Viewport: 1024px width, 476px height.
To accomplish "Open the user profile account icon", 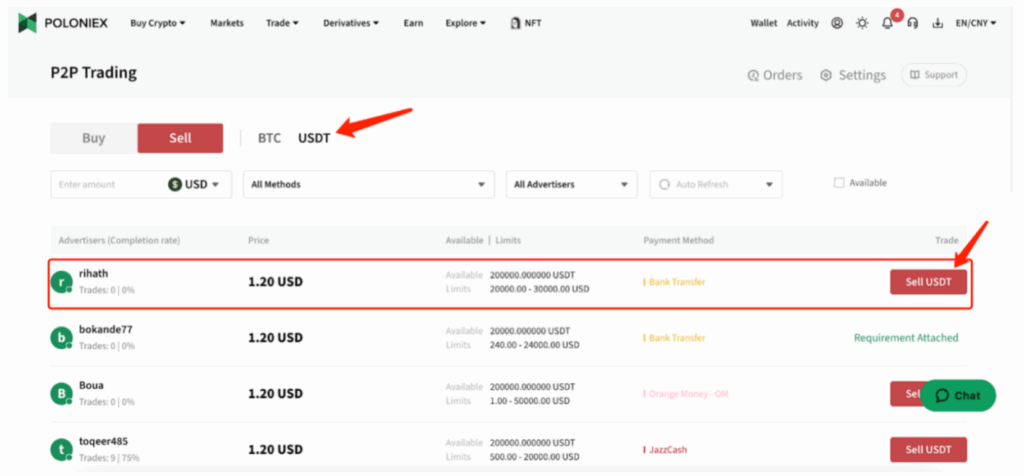I will pyautogui.click(x=837, y=23).
